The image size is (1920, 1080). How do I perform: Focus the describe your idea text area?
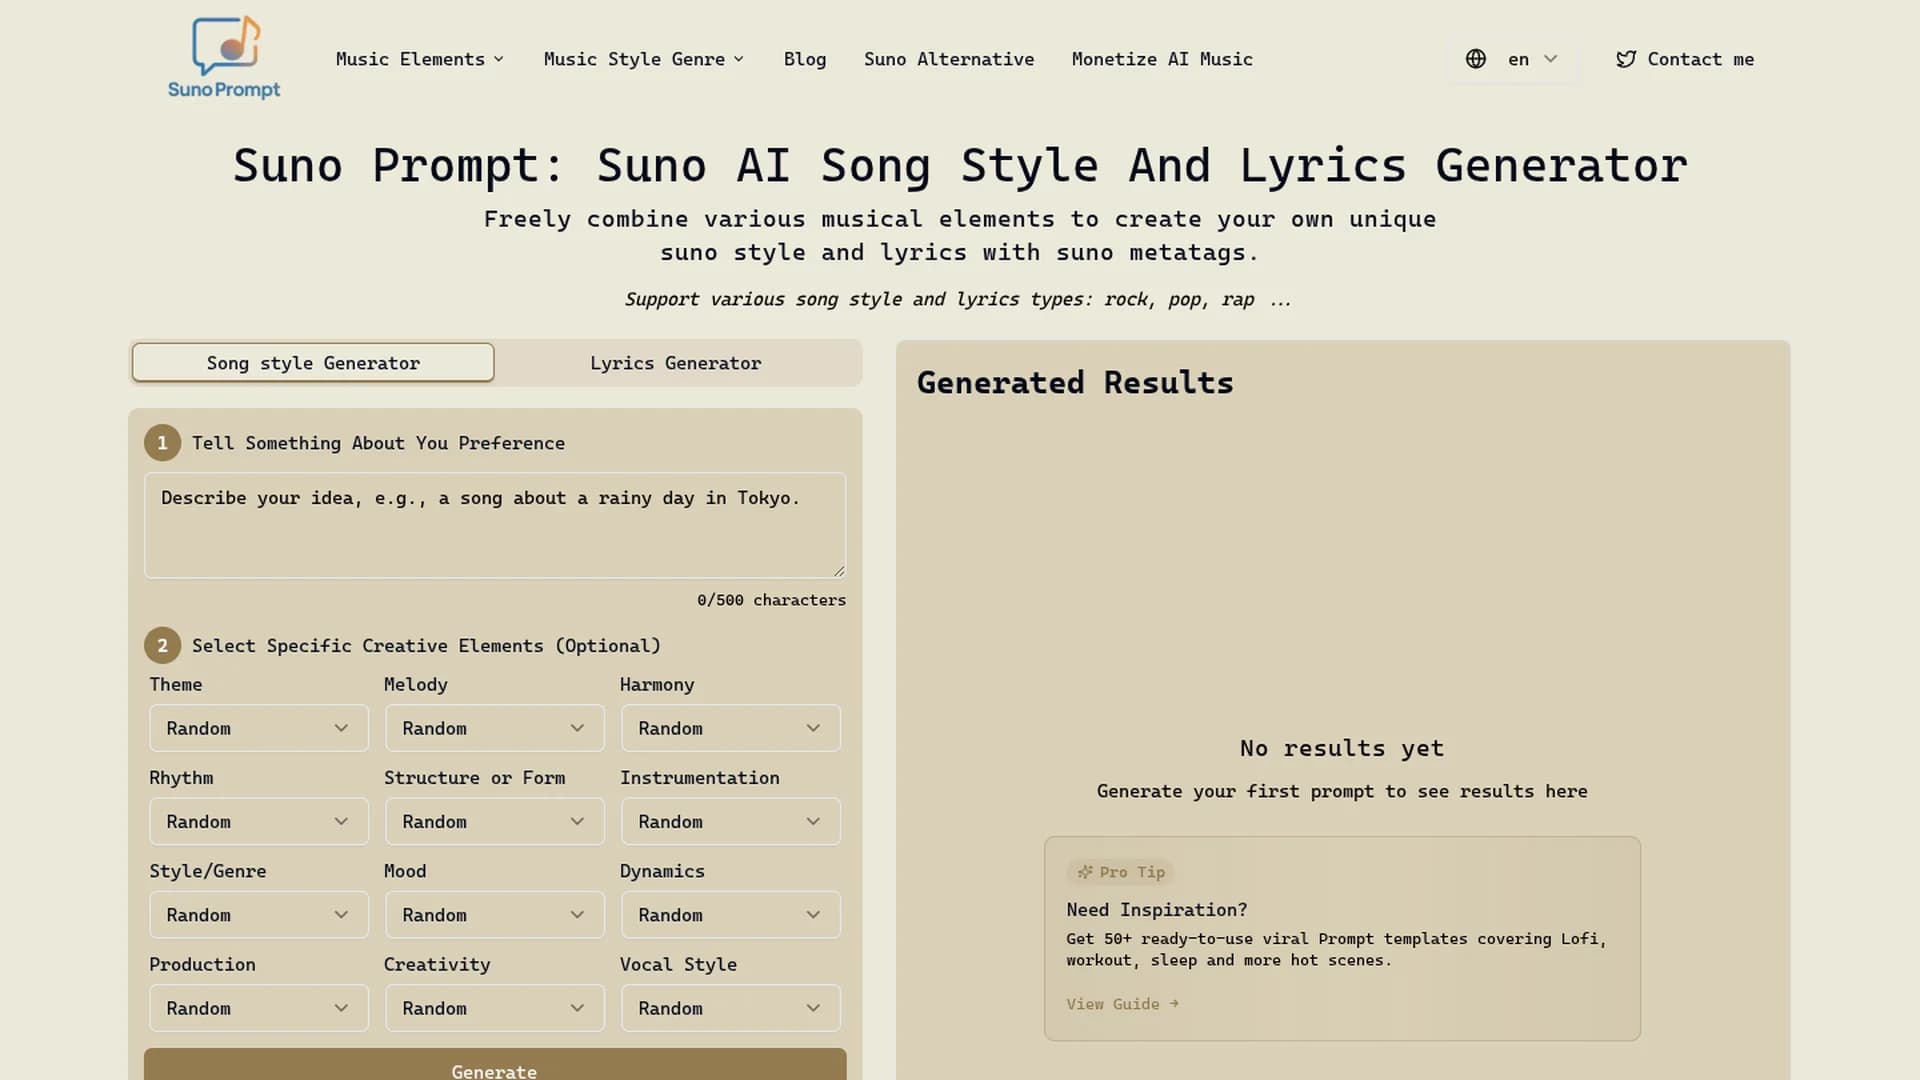pyautogui.click(x=495, y=525)
